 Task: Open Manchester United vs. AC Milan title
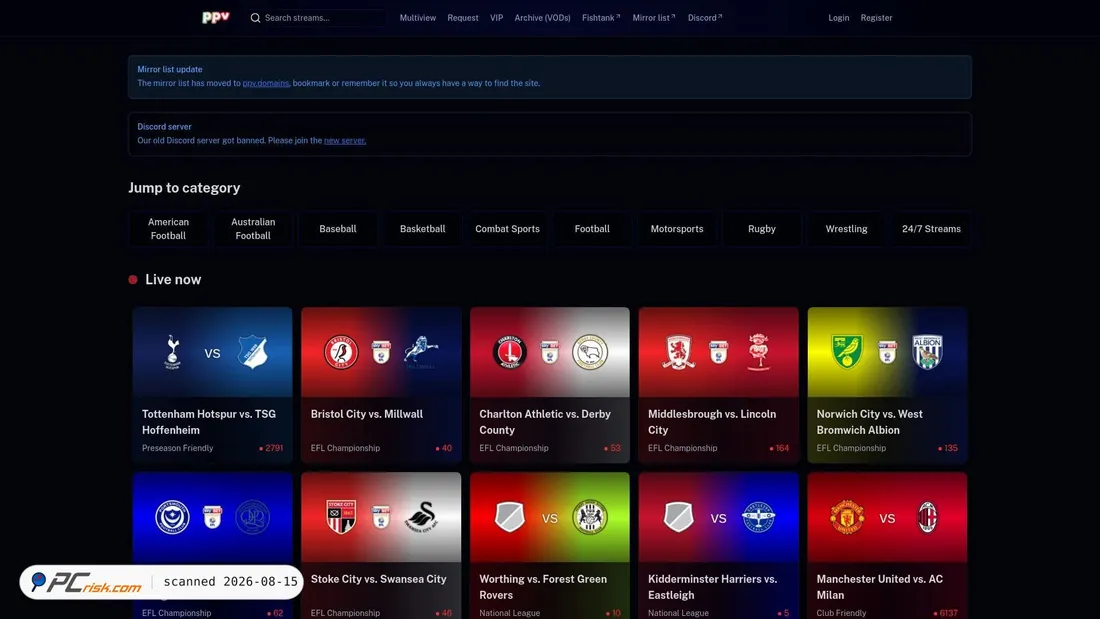tap(880, 587)
